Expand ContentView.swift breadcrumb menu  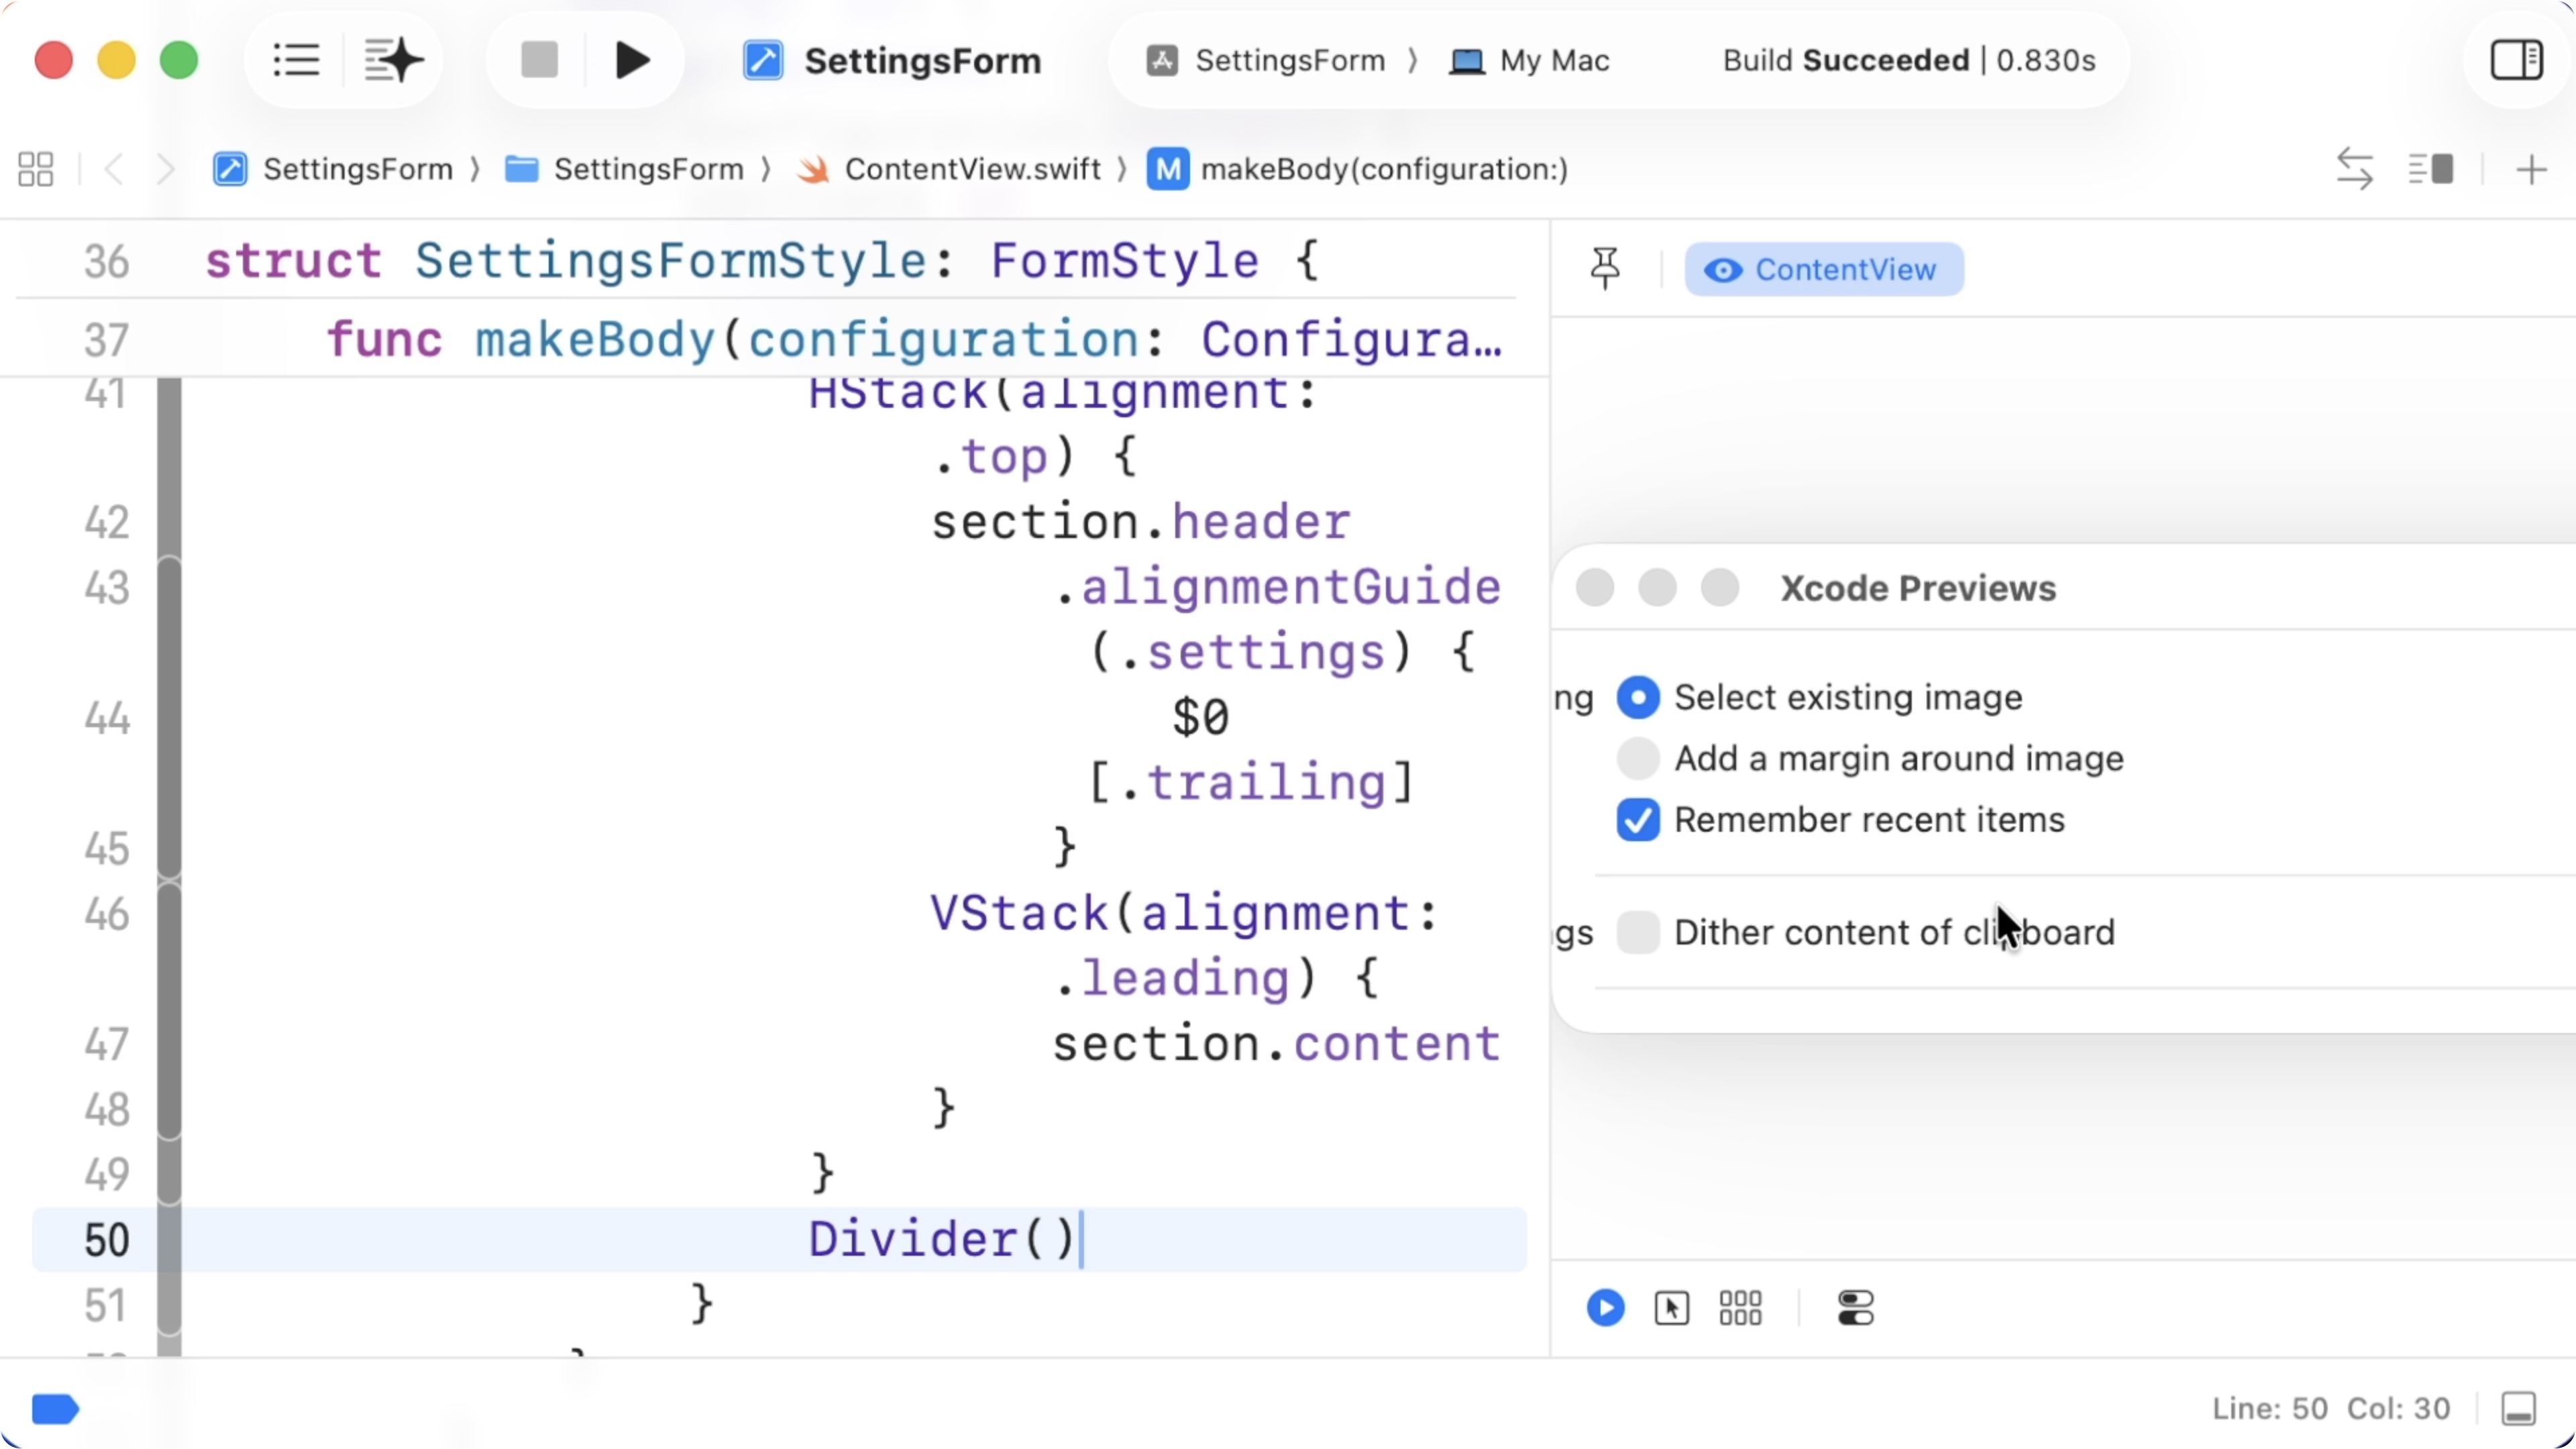tap(971, 169)
